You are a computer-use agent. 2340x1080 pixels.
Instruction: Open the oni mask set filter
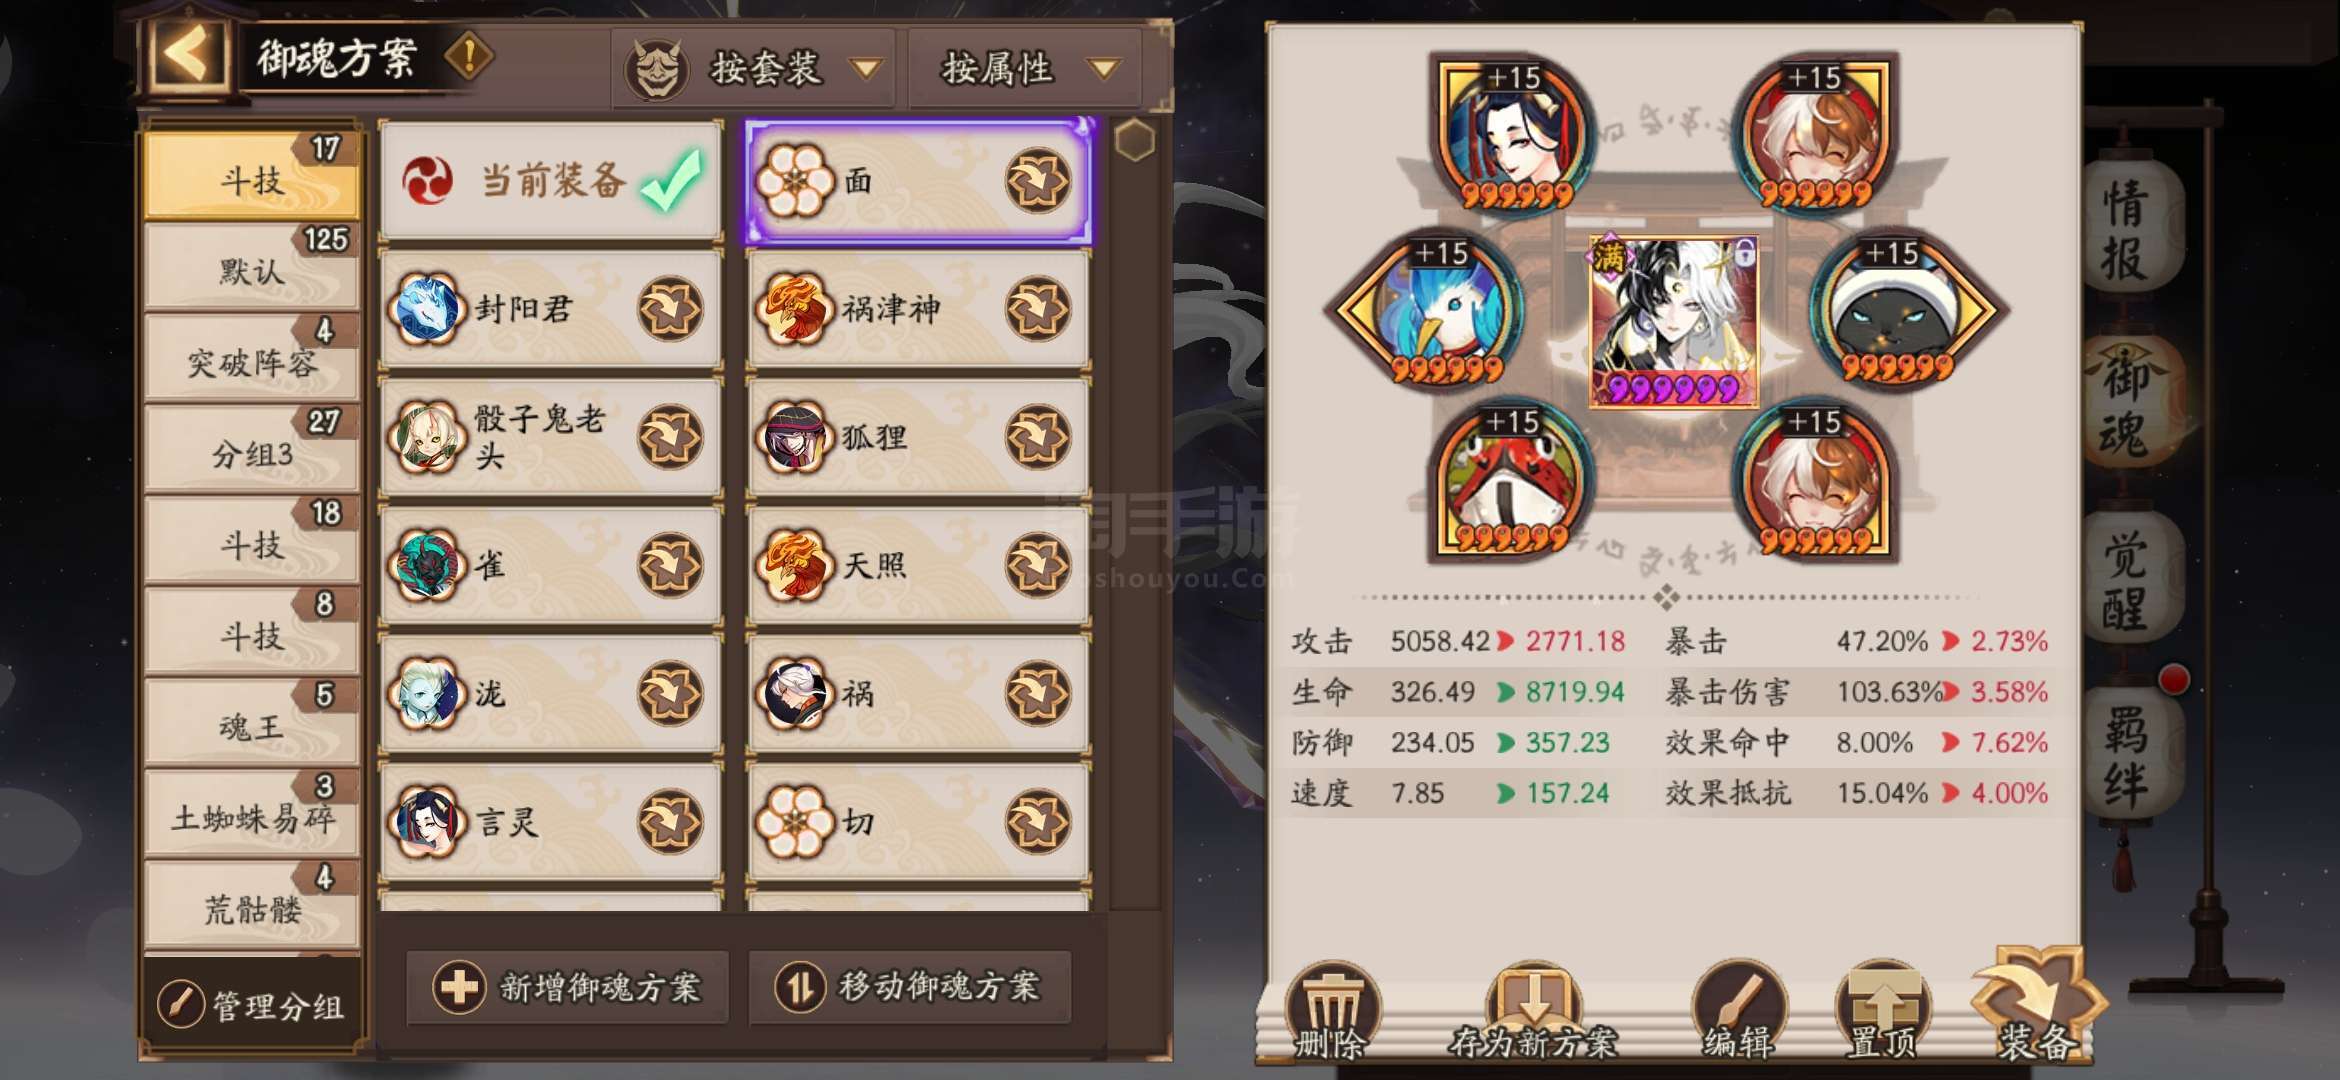point(656,69)
